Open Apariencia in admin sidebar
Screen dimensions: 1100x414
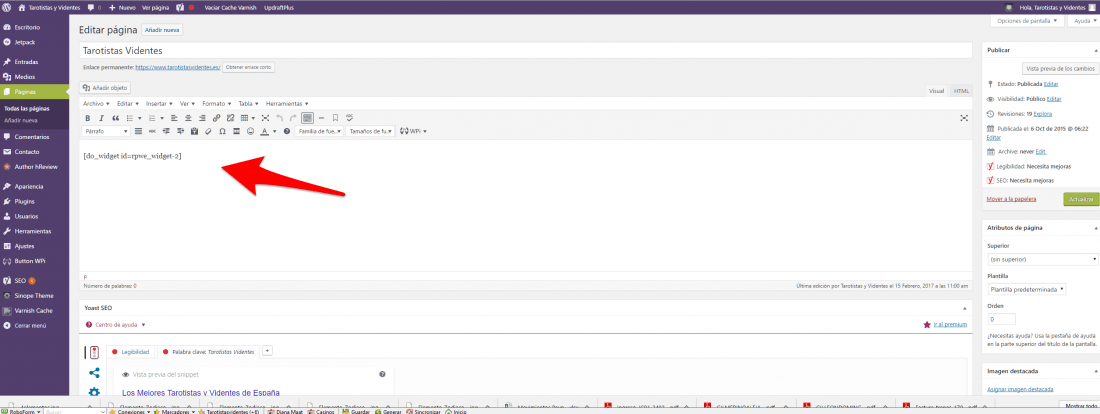point(28,187)
